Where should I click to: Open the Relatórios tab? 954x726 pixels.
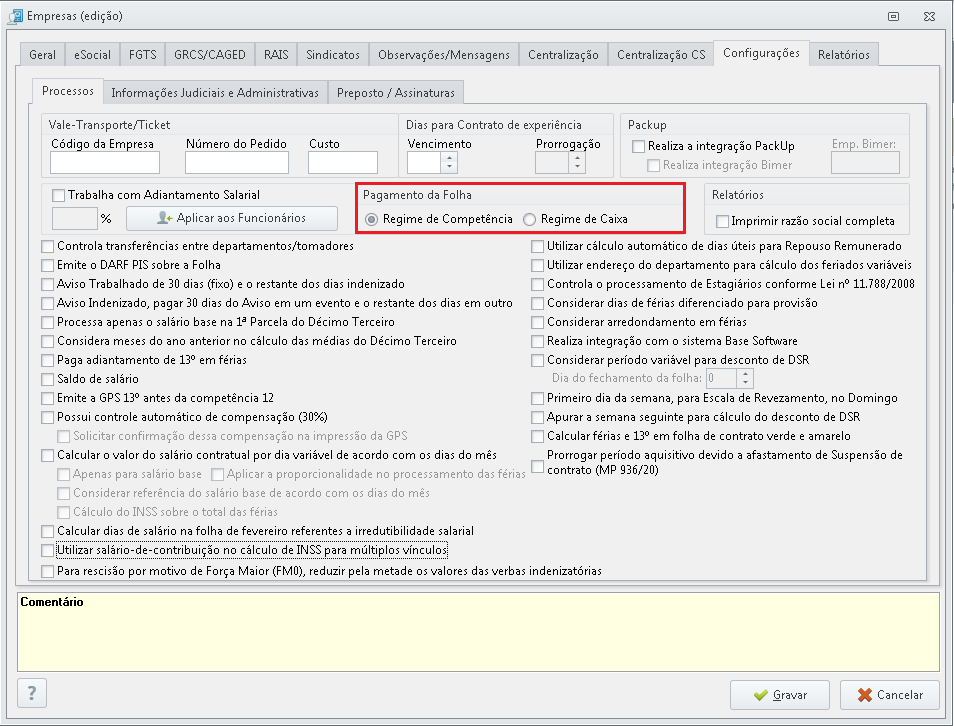point(843,55)
